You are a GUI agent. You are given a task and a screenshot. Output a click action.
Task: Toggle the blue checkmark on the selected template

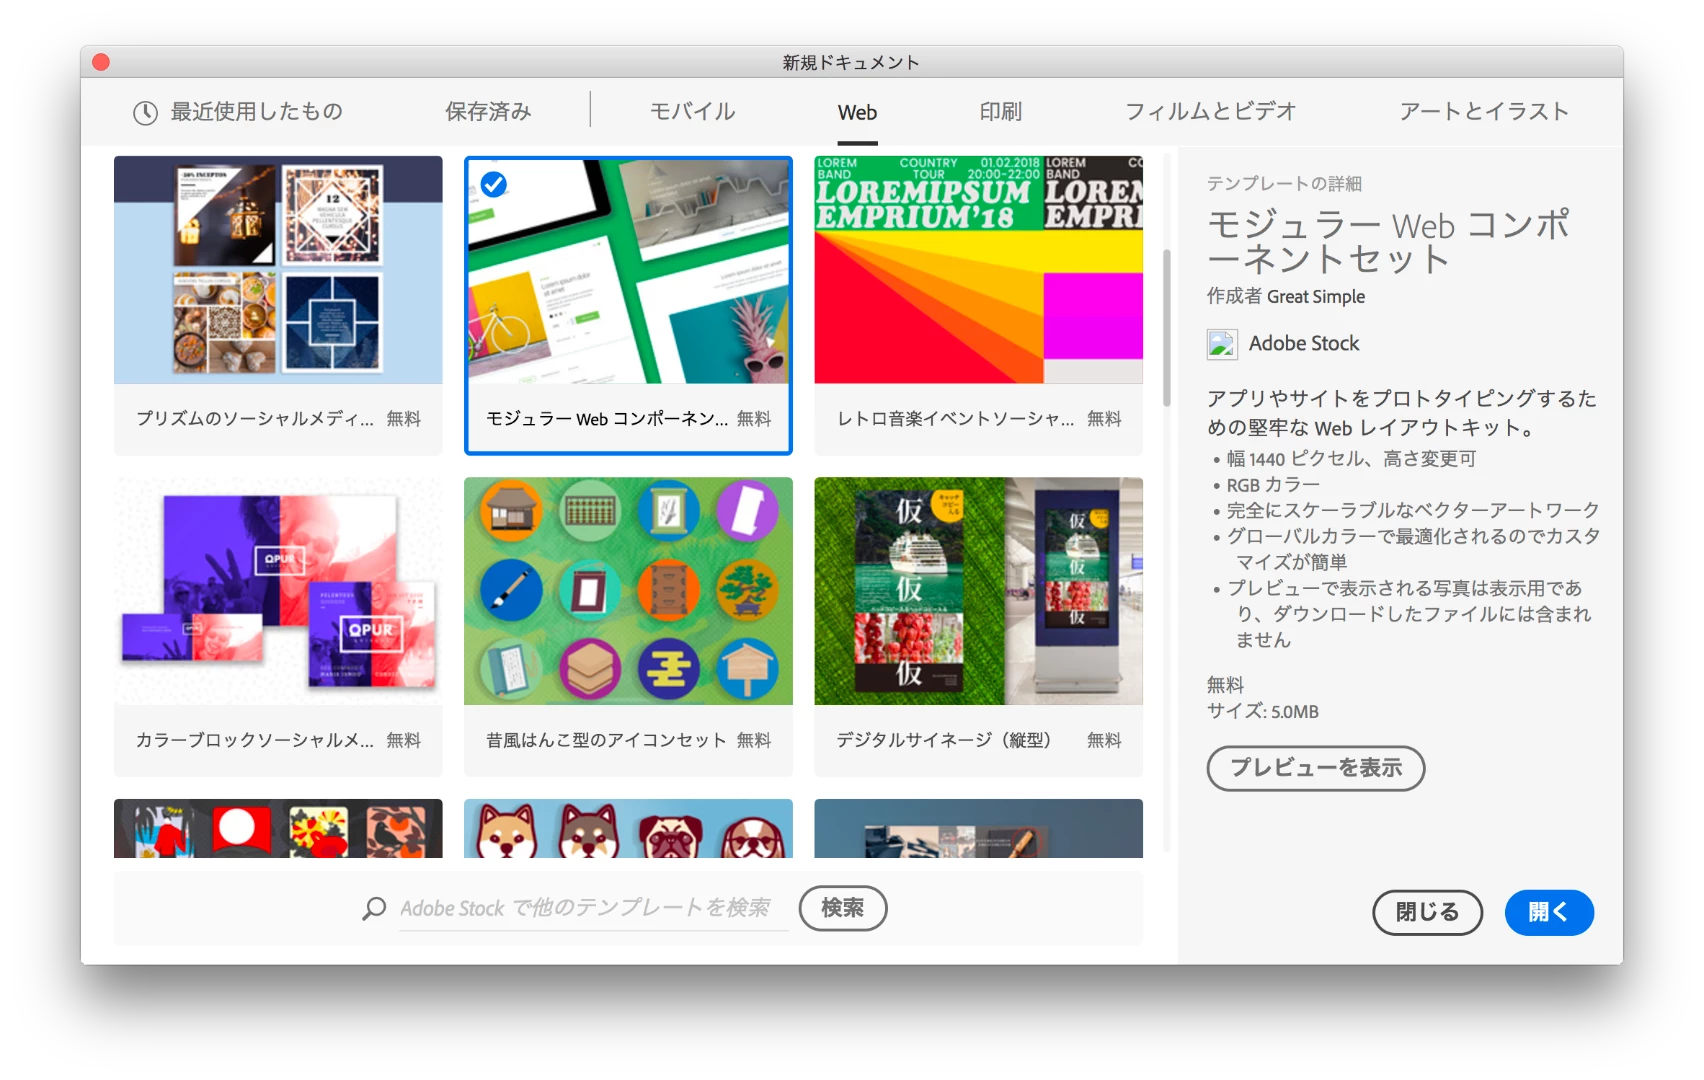click(494, 184)
